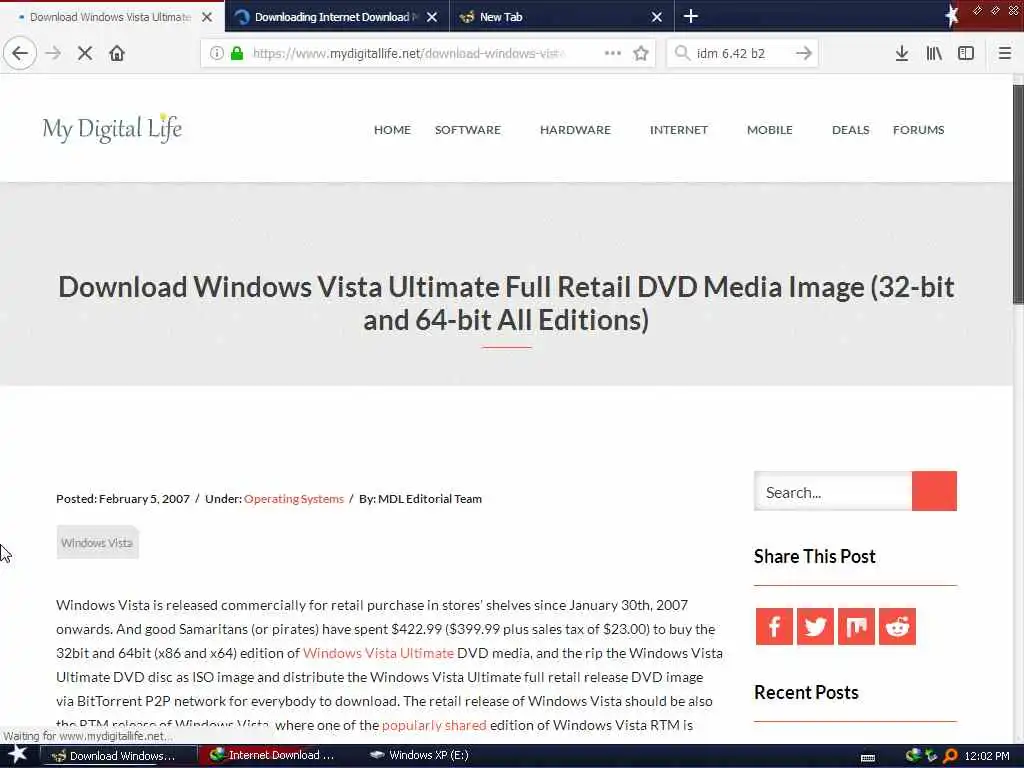Open the HARDWARE menu
Screen dimensions: 1024x768
pos(575,129)
